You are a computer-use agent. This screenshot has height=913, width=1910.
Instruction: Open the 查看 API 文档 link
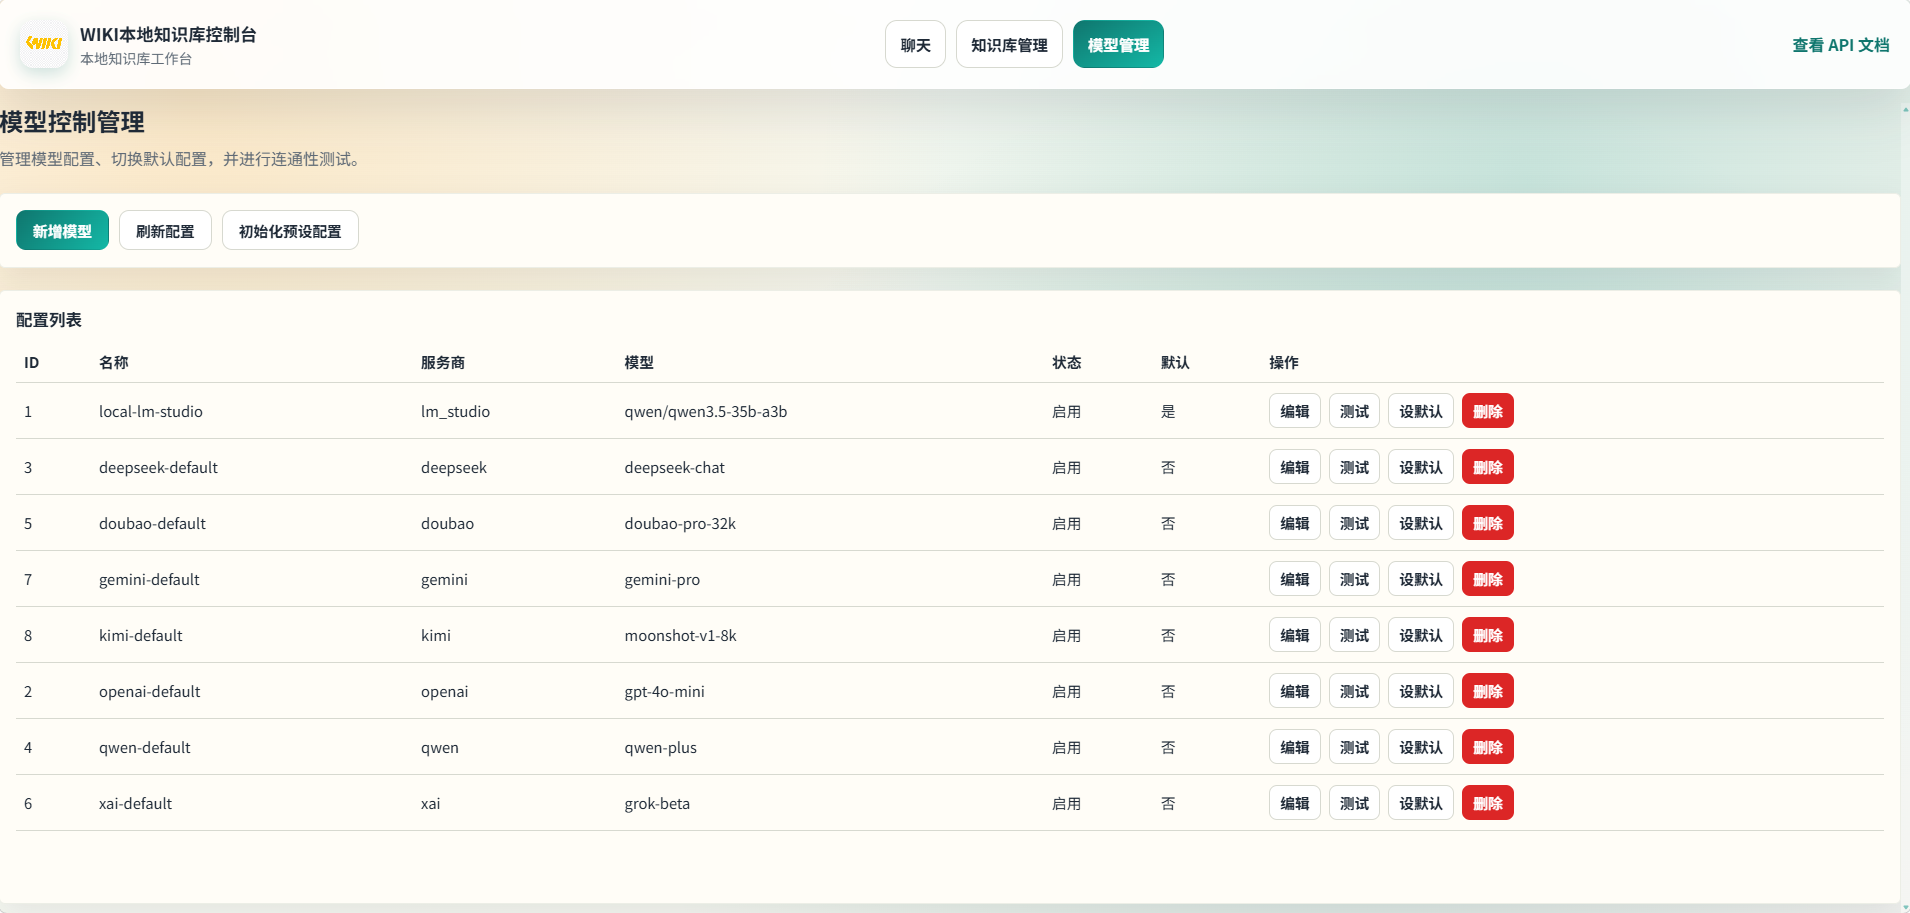tap(1840, 45)
